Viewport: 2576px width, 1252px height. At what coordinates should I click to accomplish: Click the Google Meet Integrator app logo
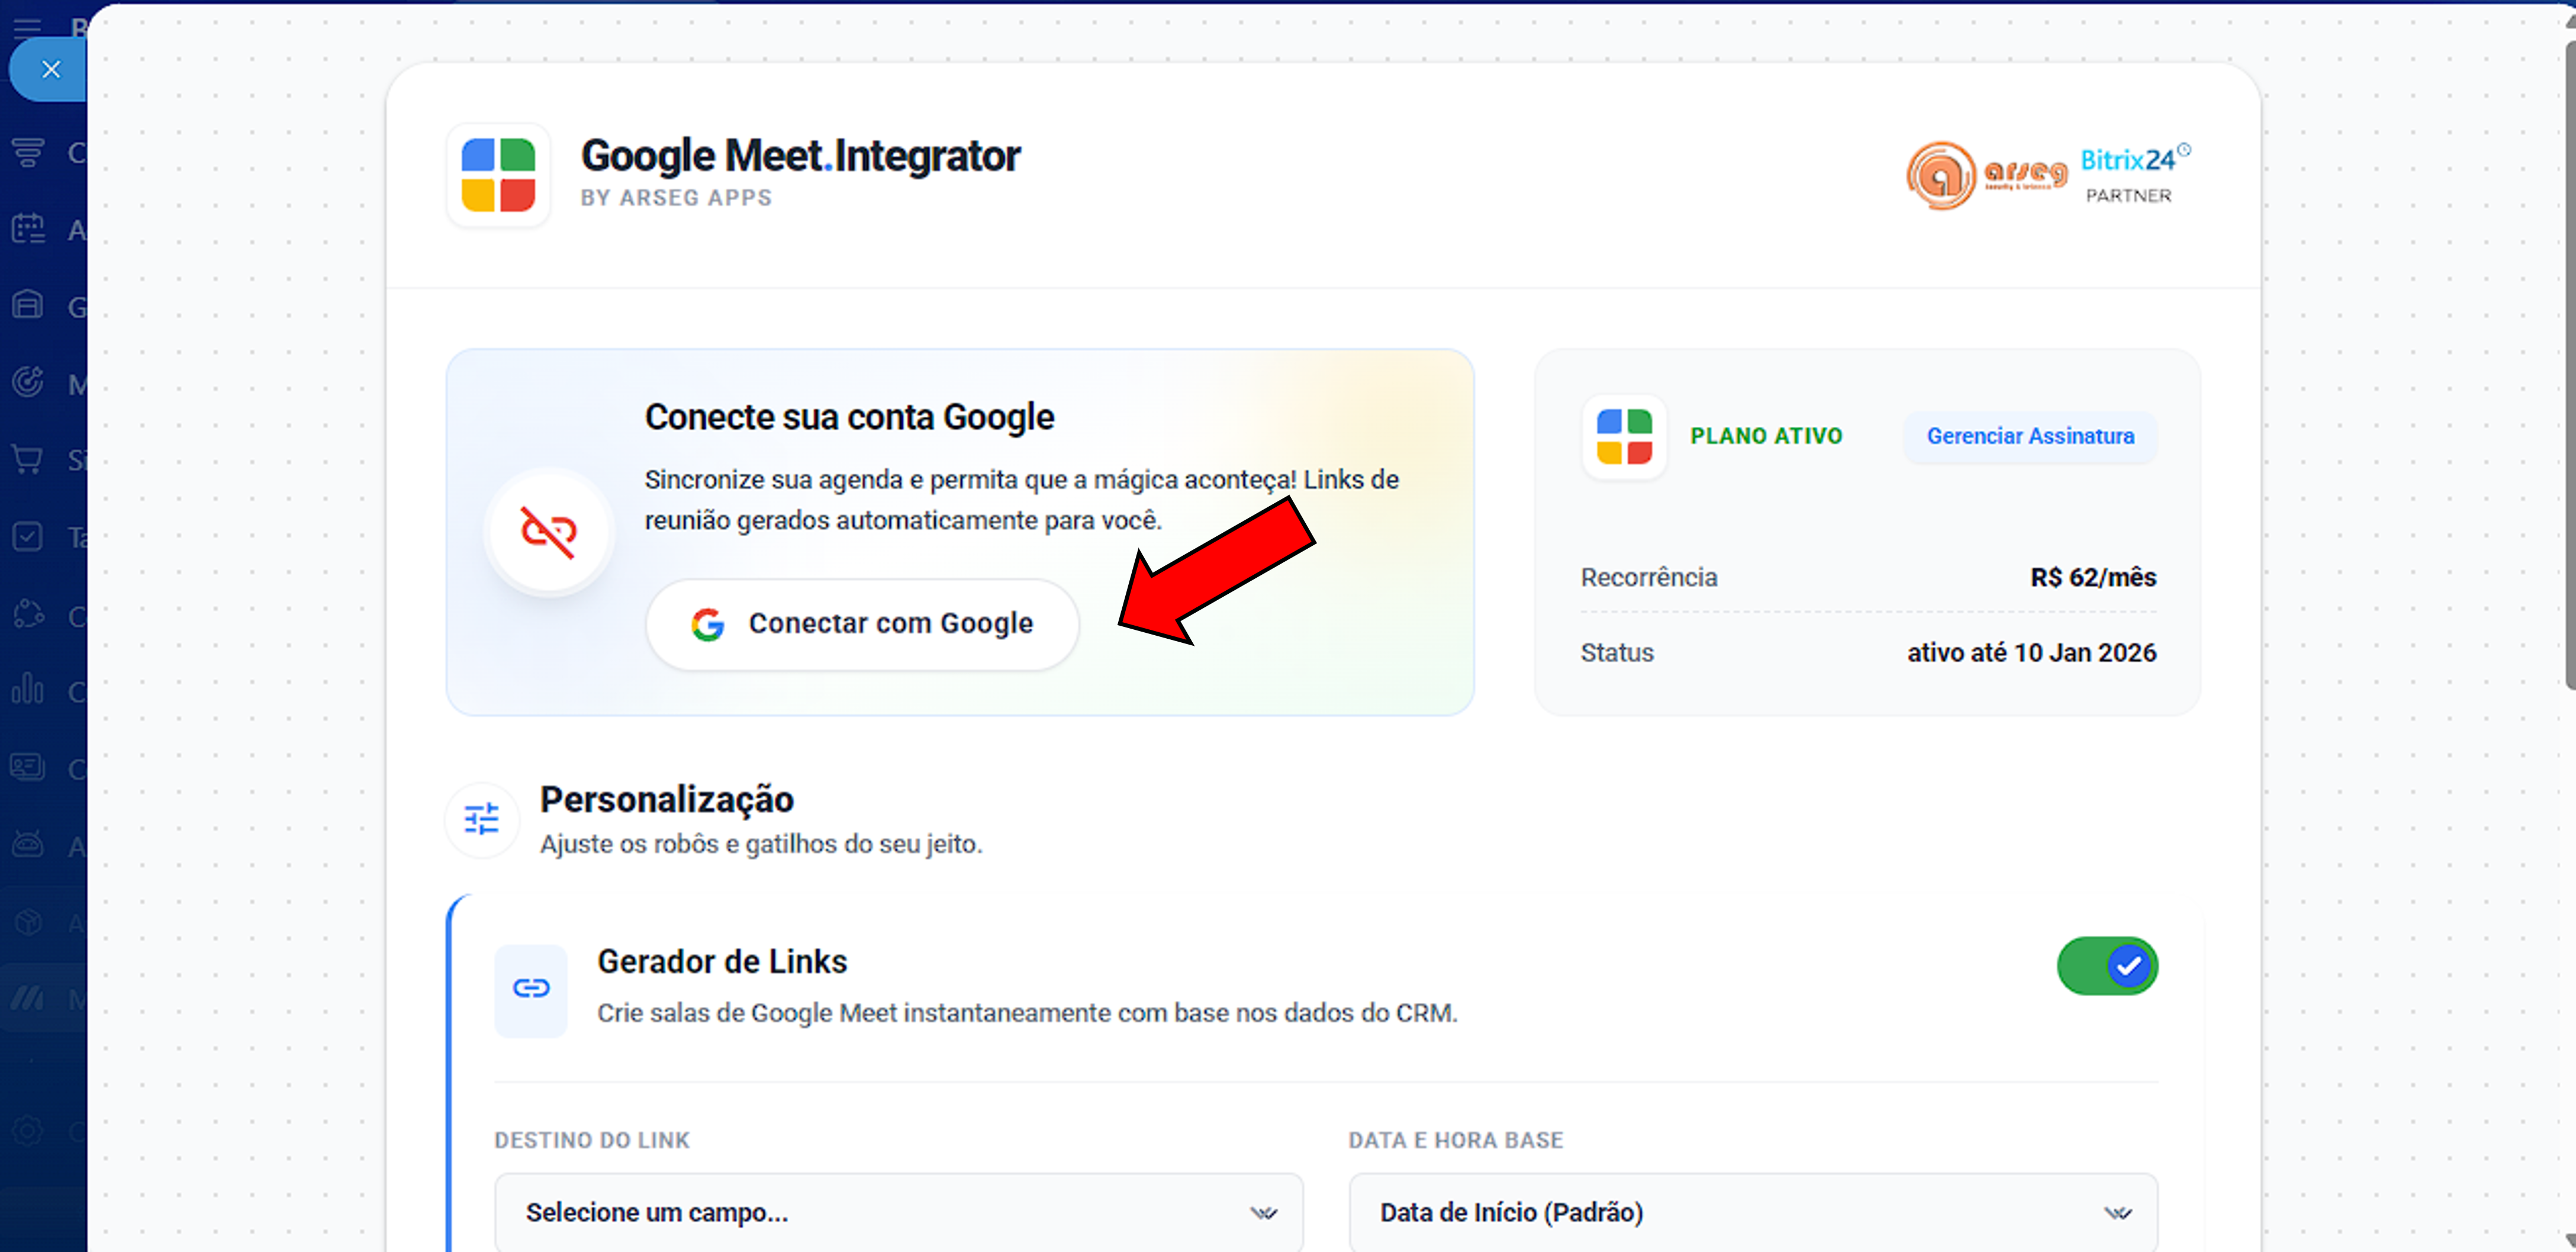(498, 175)
